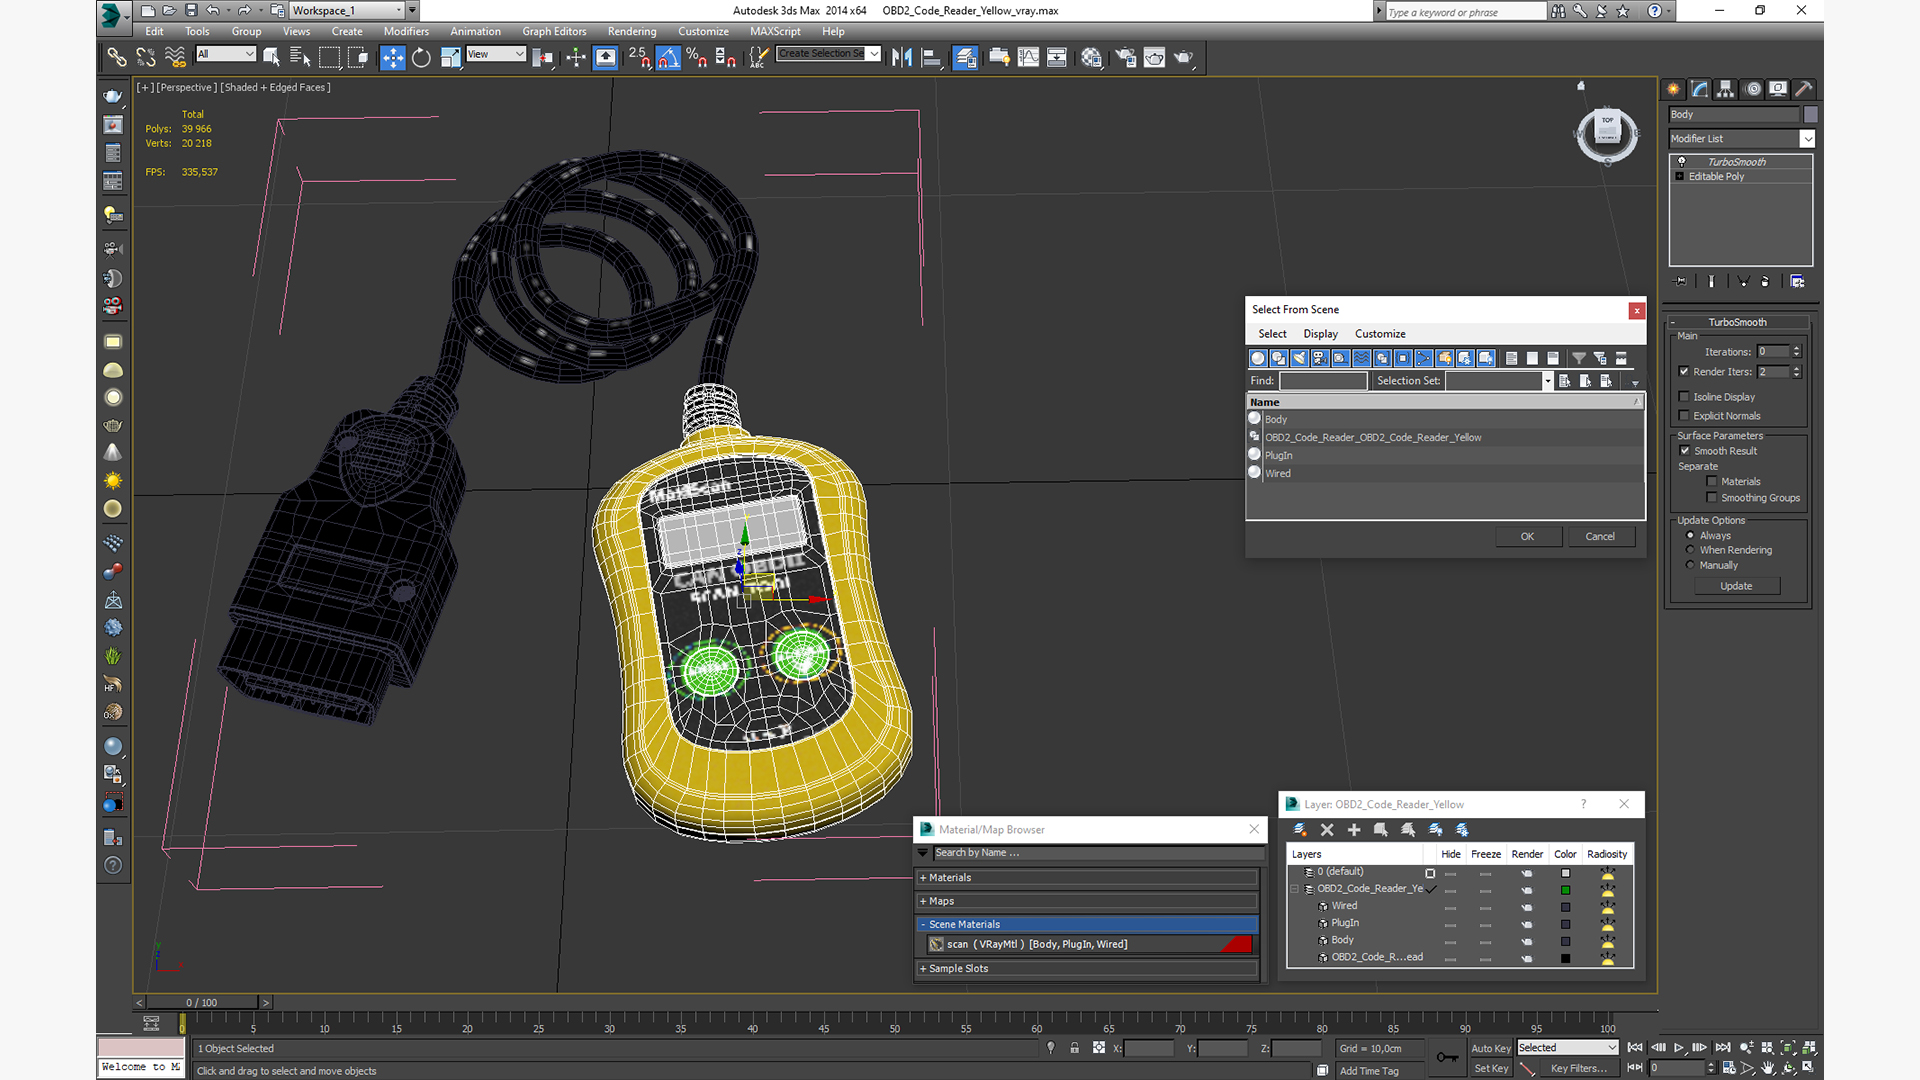
Task: Open the Graph Editors menu
Action: point(554,31)
